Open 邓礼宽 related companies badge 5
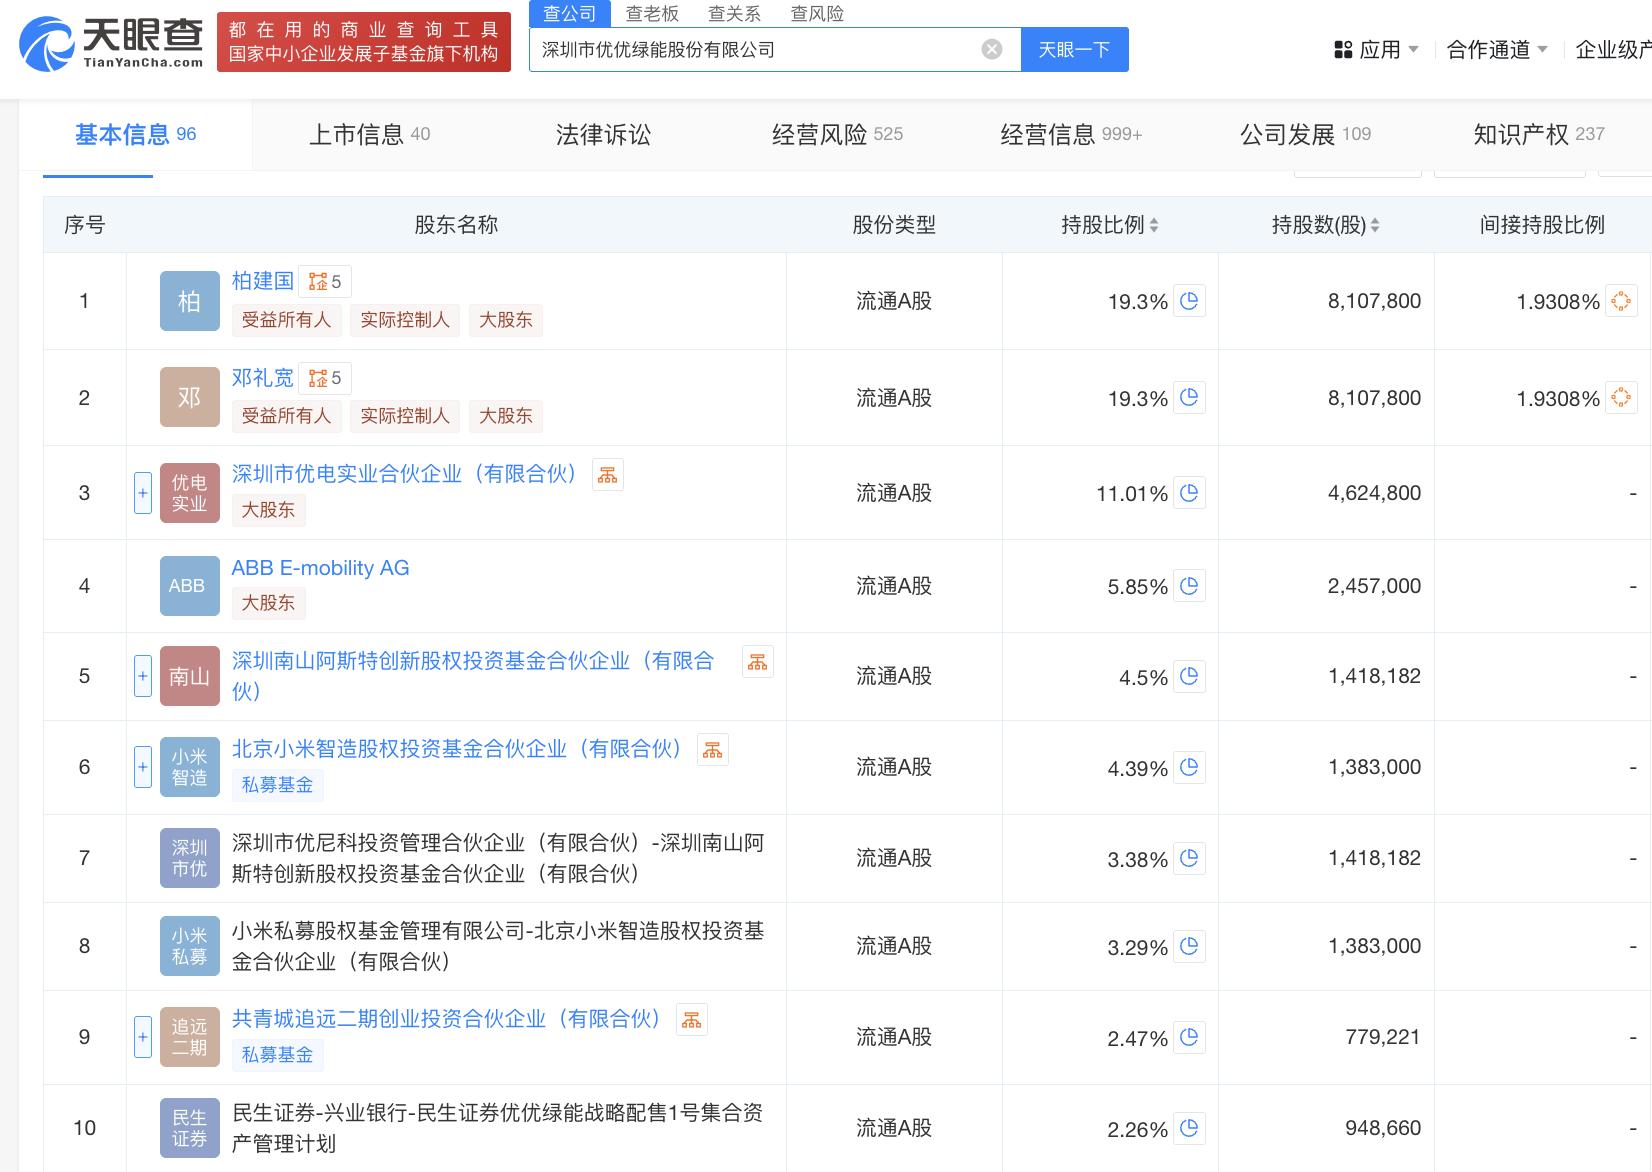The height and width of the screenshot is (1172, 1652). [x=325, y=378]
